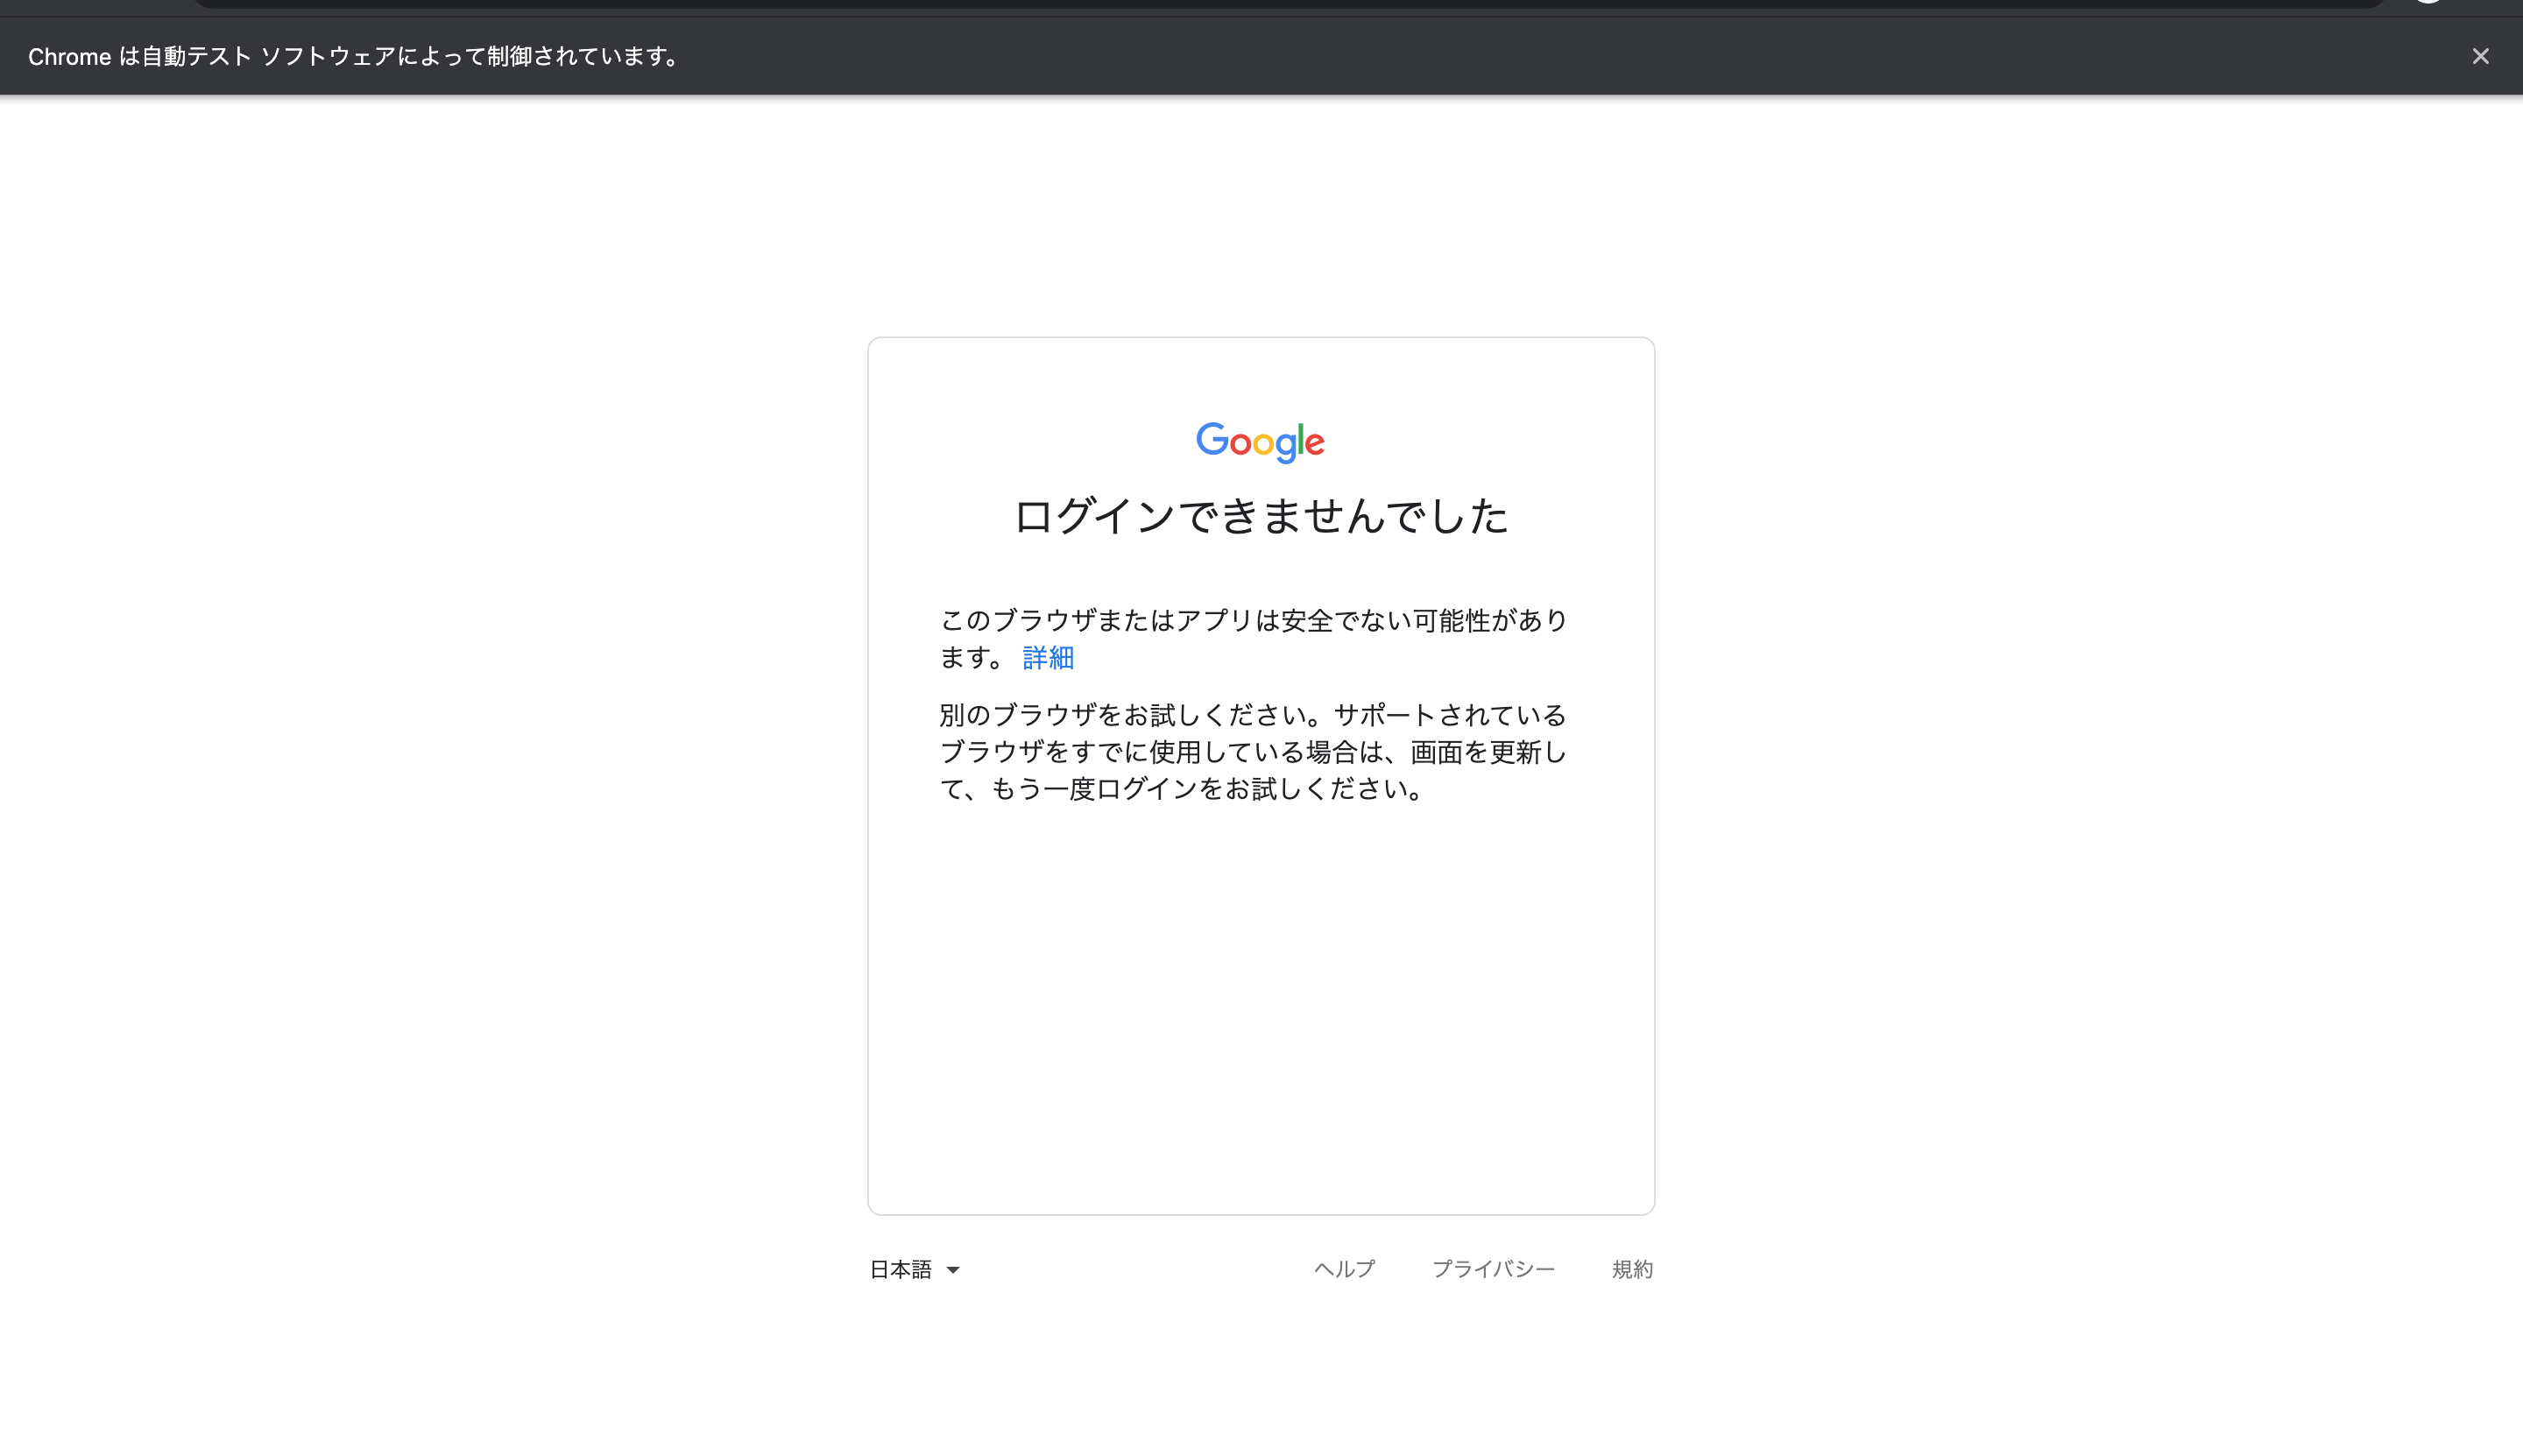Click the Google logo
The width and height of the screenshot is (2523, 1456).
click(1260, 441)
